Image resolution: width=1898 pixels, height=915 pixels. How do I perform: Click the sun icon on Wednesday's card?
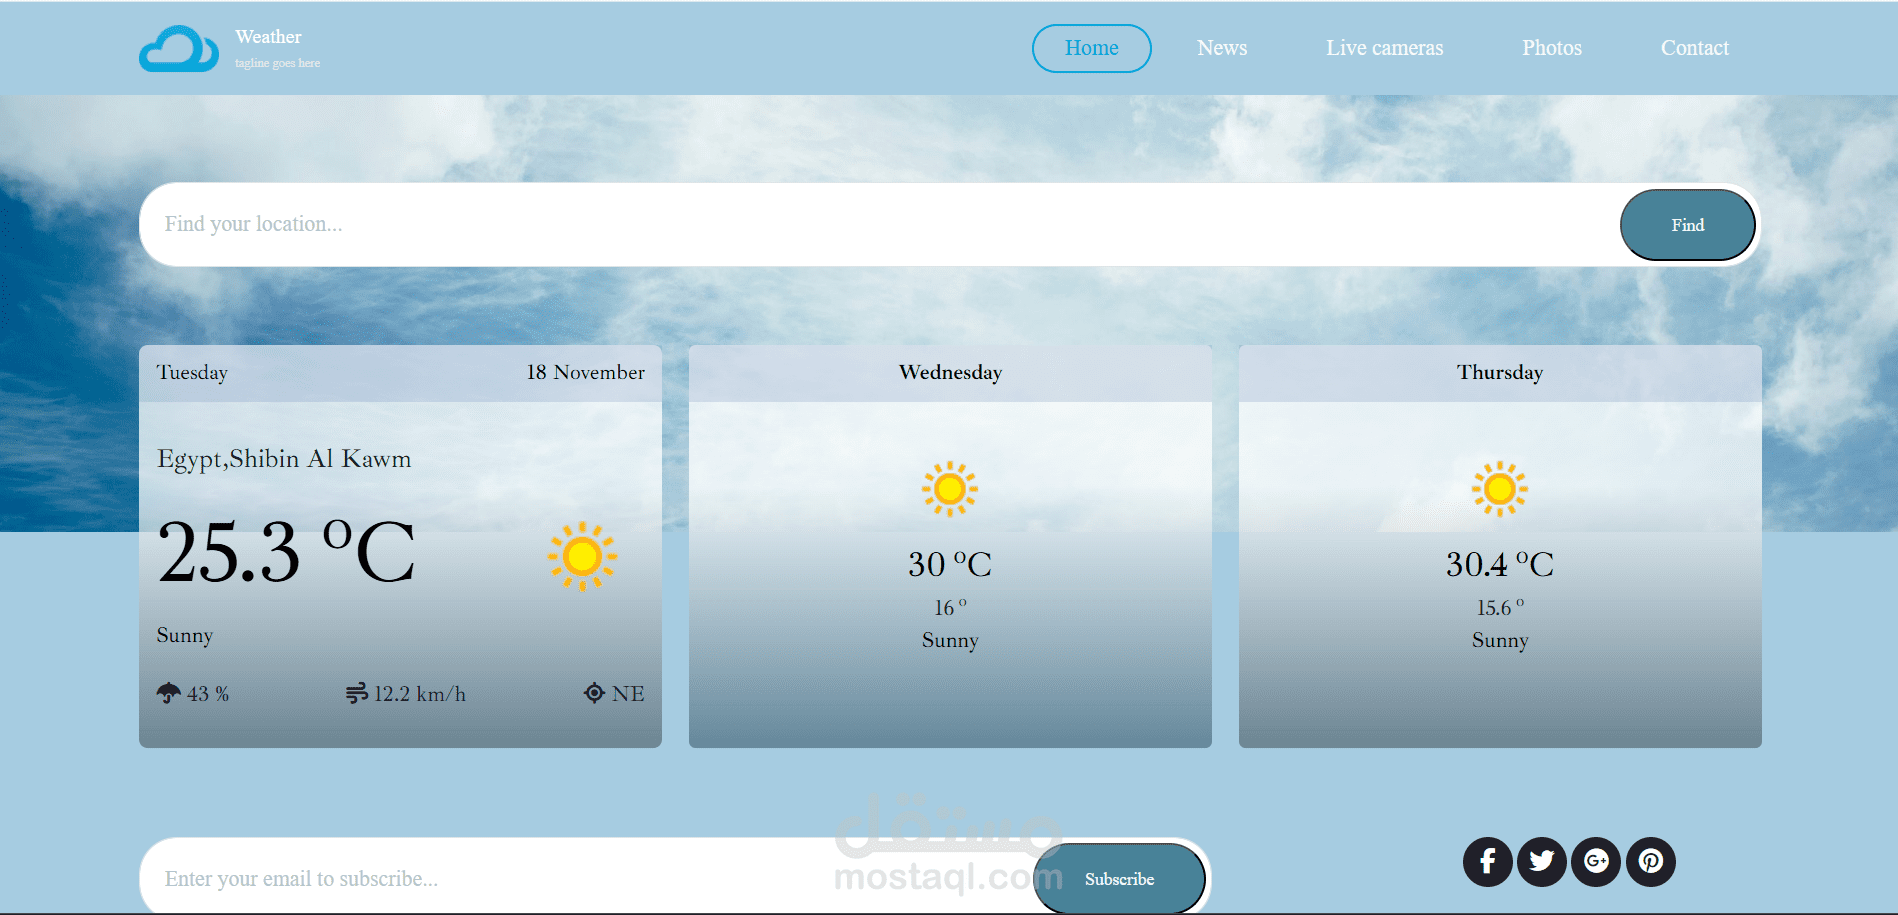950,489
